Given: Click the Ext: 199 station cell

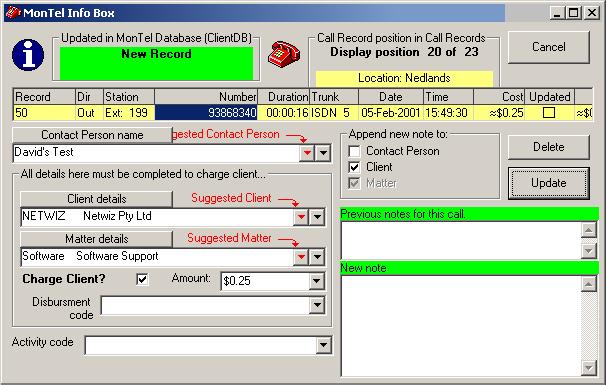Looking at the screenshot, I should [x=129, y=113].
